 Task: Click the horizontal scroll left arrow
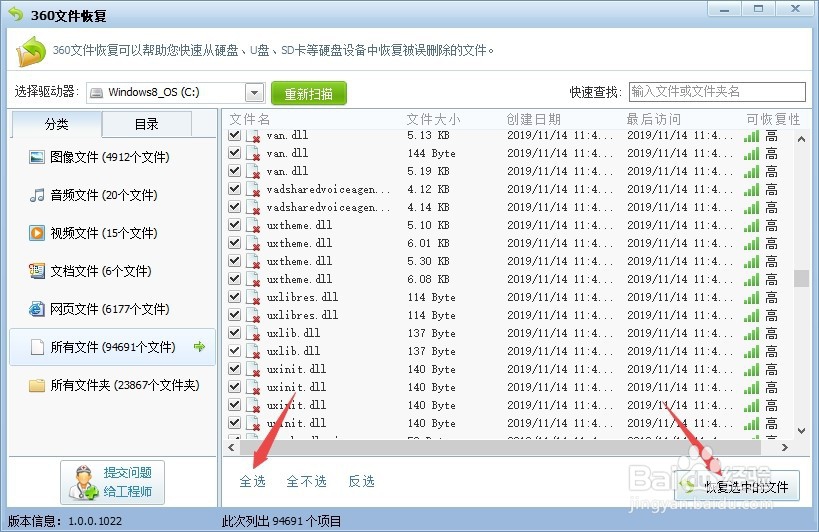pyautogui.click(x=231, y=447)
